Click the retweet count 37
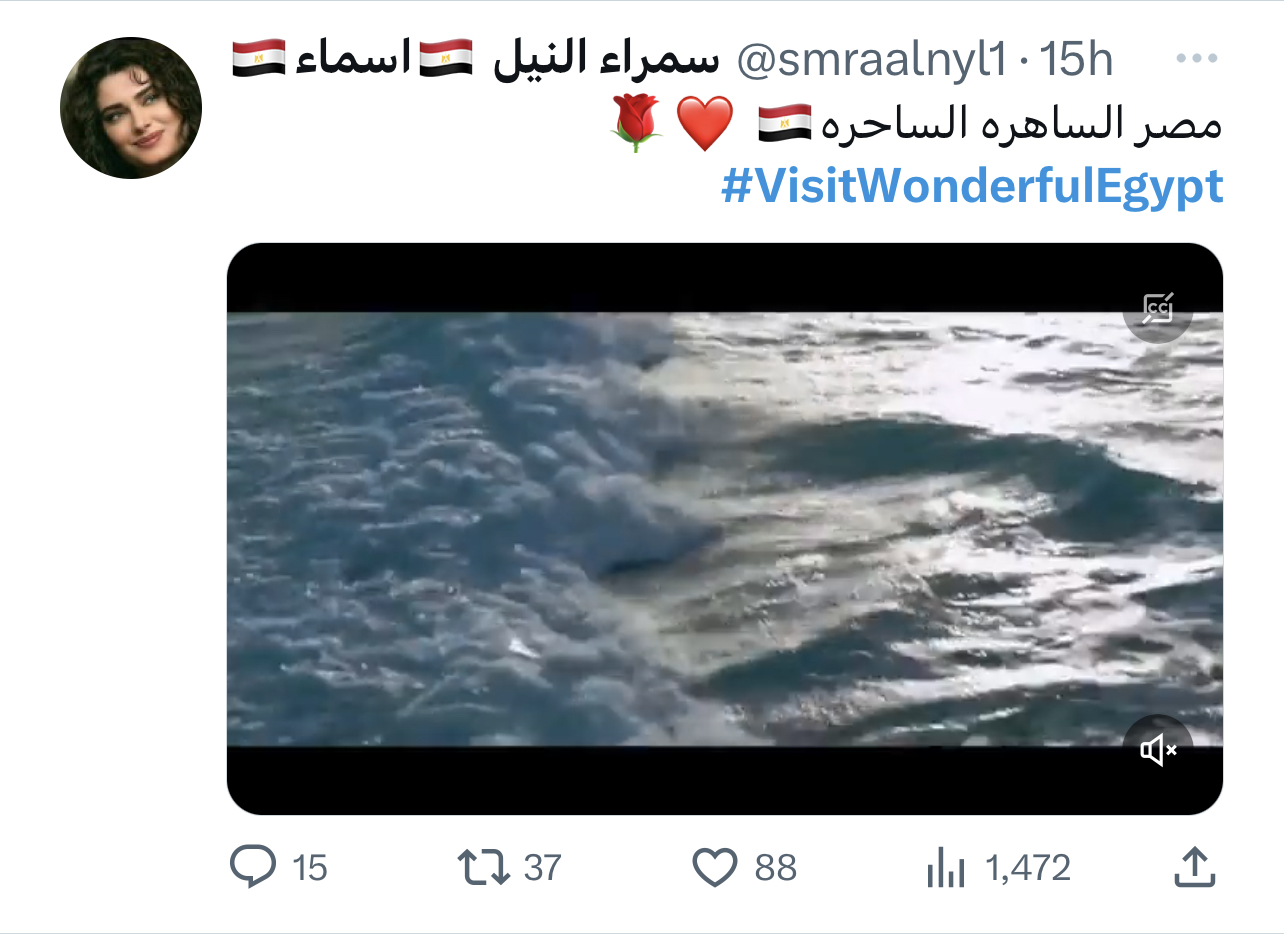This screenshot has width=1284, height=934. 542,868
